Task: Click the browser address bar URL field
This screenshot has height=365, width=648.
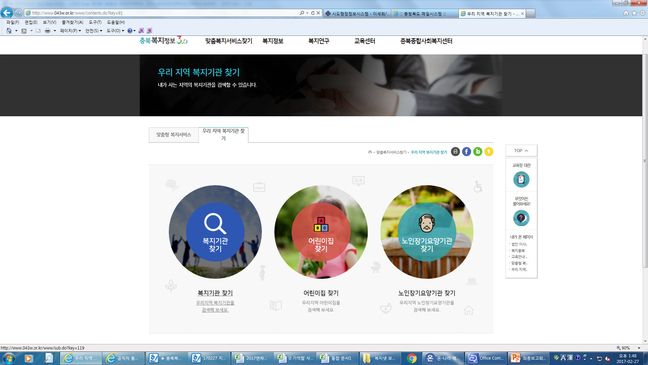Action: [161, 13]
